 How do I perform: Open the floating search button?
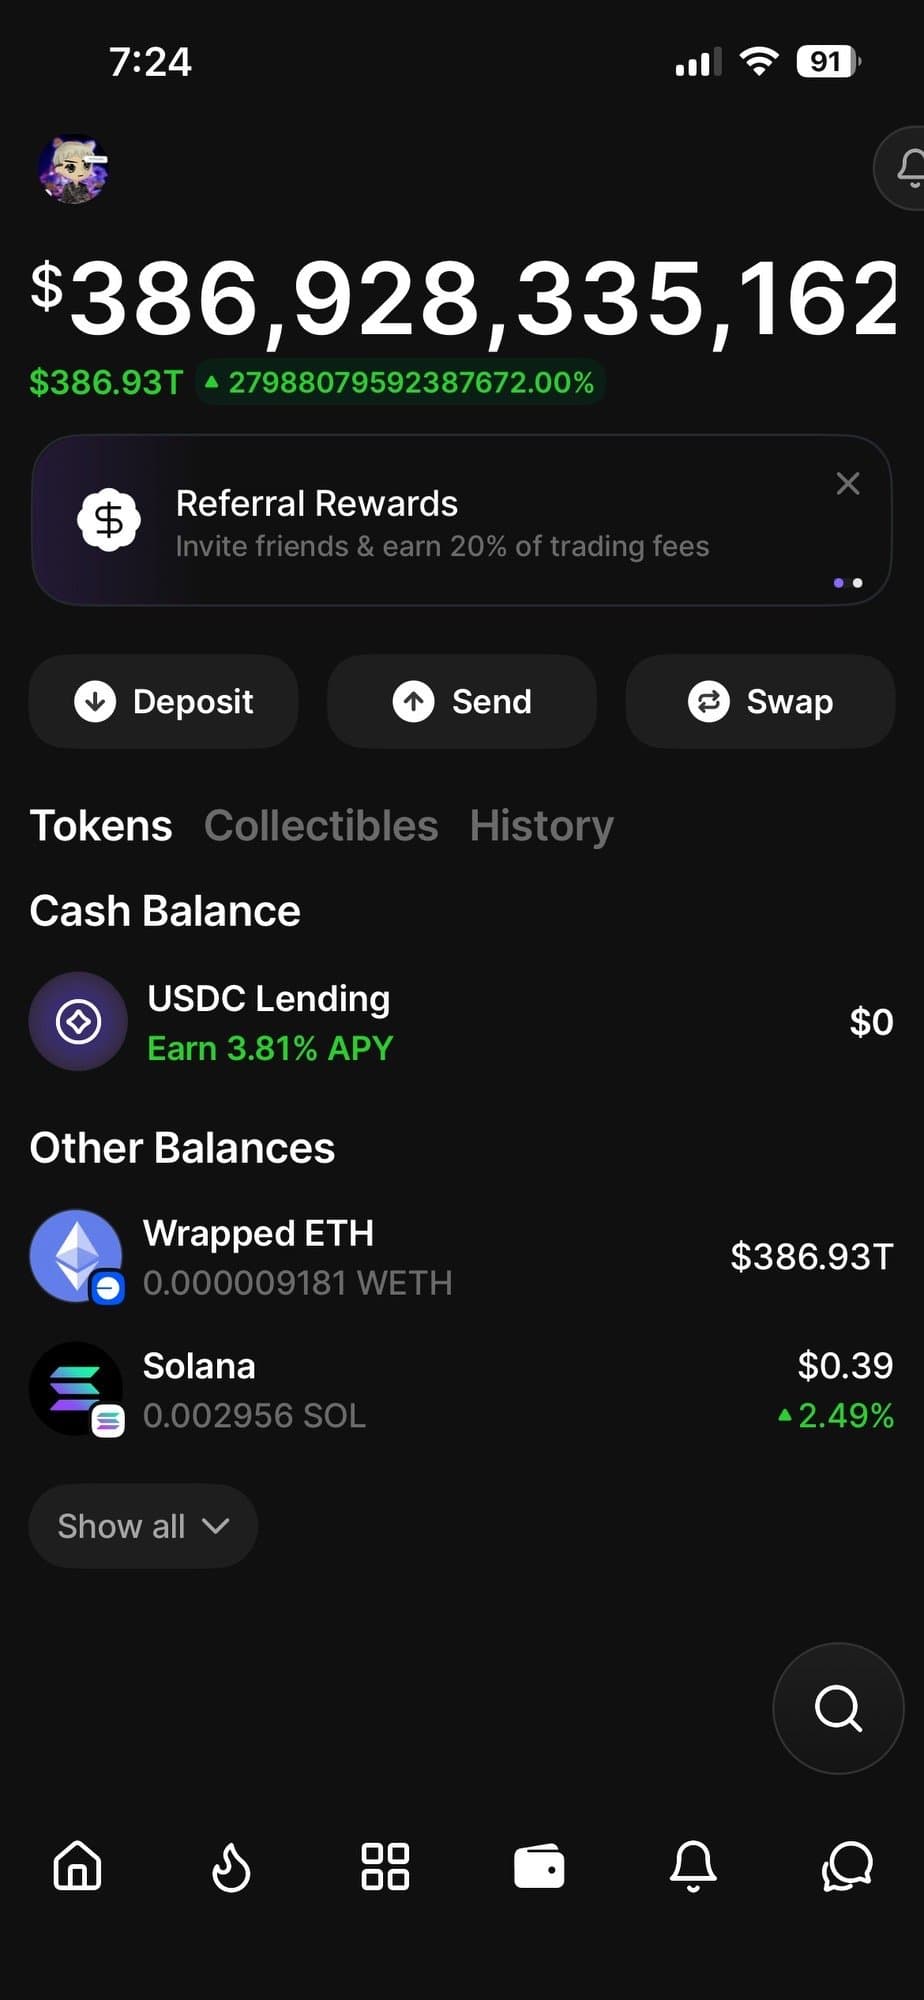point(838,1708)
